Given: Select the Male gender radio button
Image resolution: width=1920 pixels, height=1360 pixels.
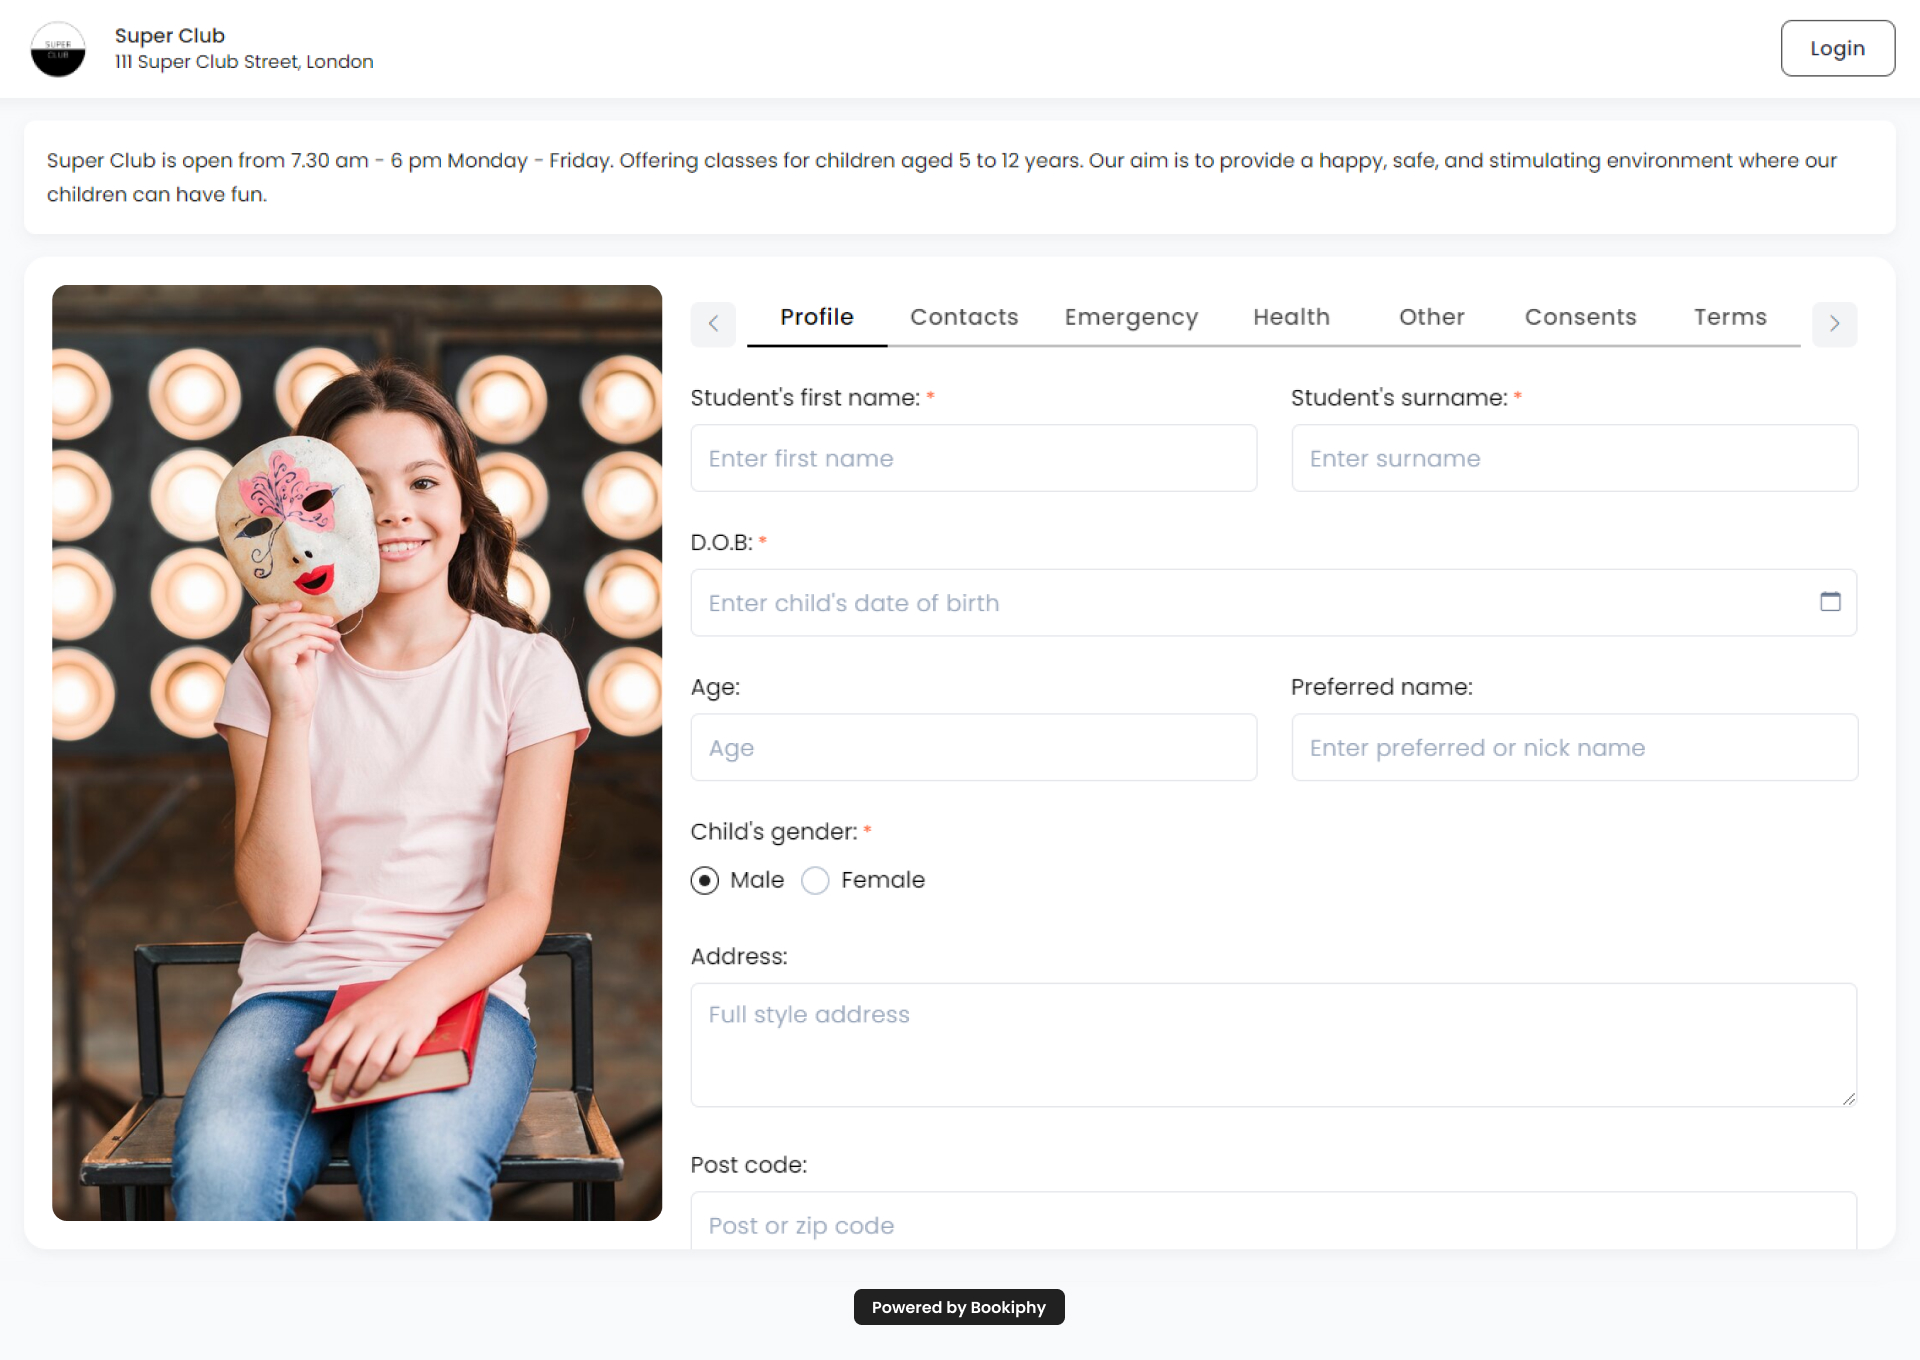Looking at the screenshot, I should coord(705,880).
